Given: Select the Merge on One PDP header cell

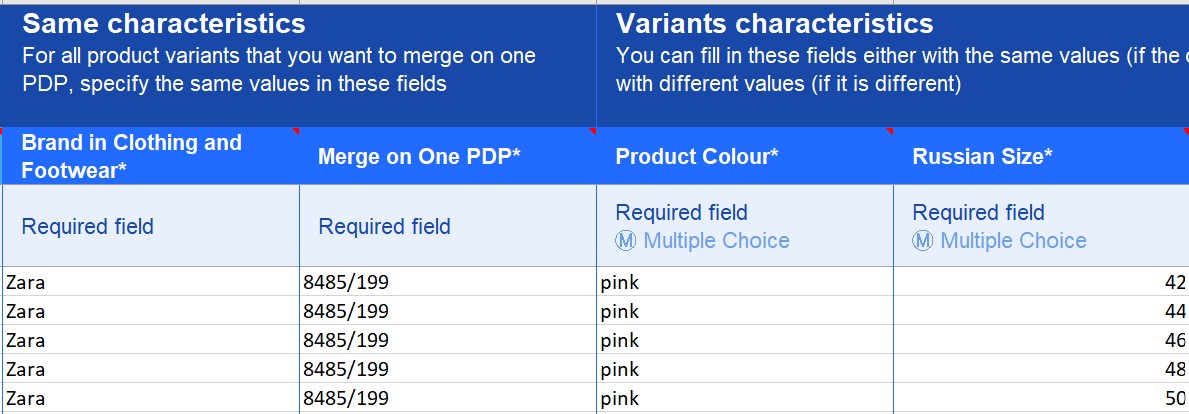Looking at the screenshot, I should (448, 156).
